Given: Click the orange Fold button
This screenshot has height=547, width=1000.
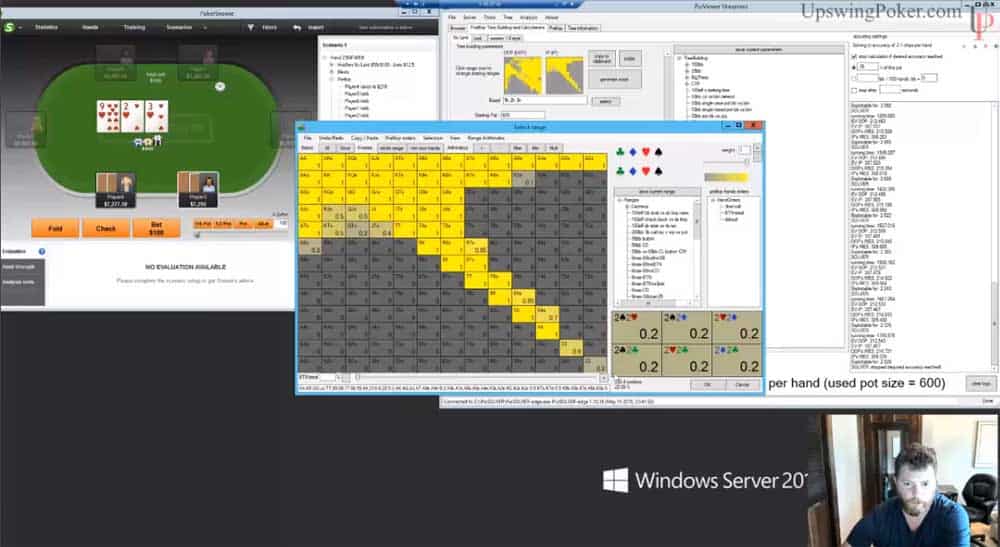Looking at the screenshot, I should 55,228.
